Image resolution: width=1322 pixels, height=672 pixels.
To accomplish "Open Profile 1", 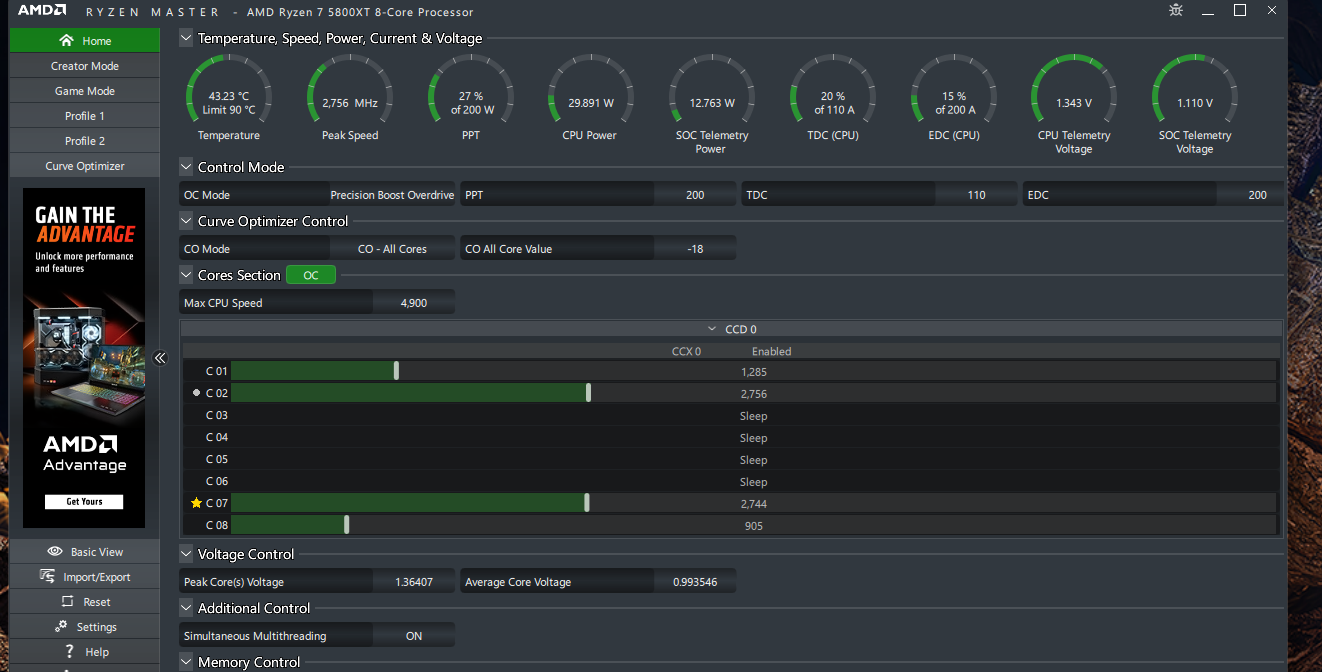I will click(84, 116).
